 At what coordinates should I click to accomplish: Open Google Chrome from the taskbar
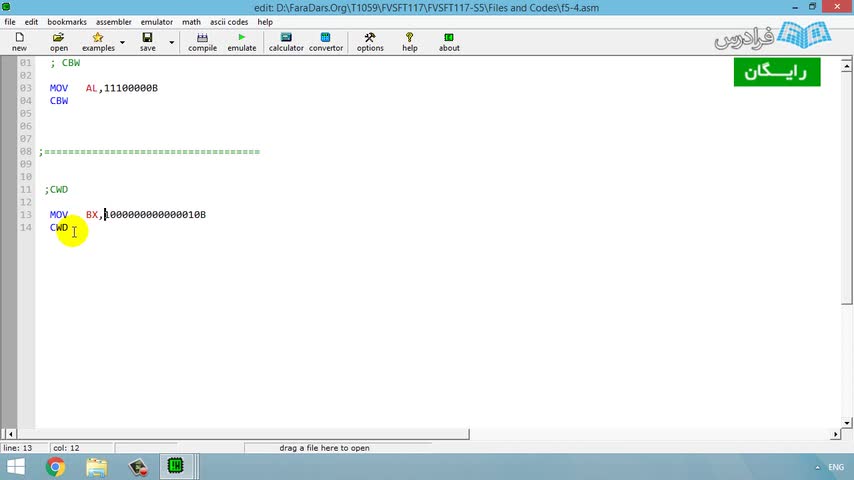[55, 467]
